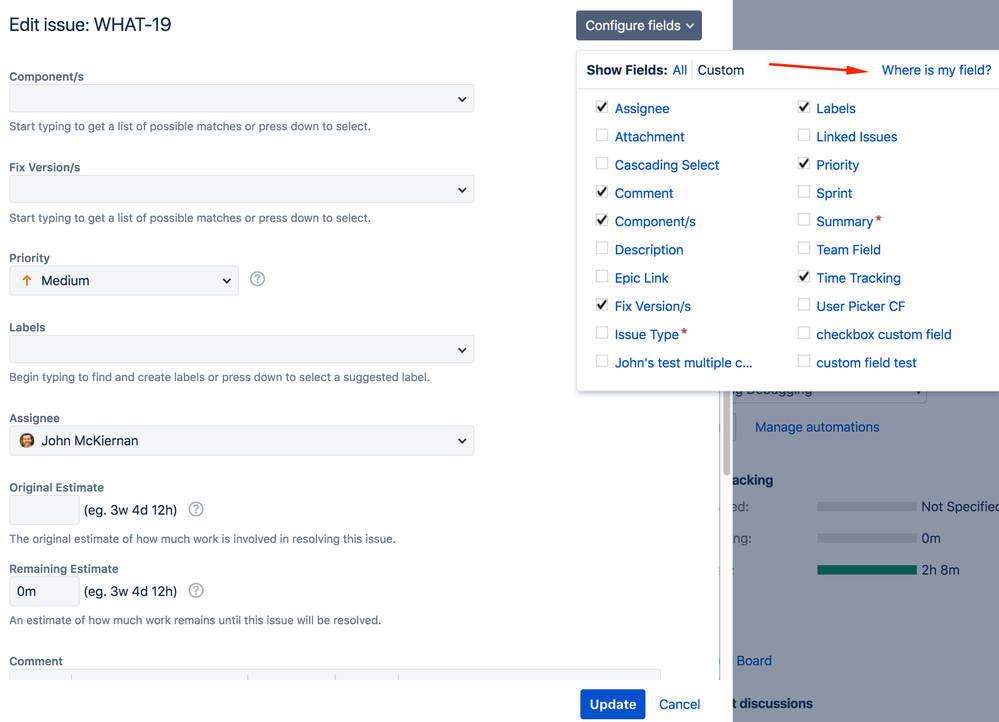
Task: Click the Description field name link
Action: point(649,250)
